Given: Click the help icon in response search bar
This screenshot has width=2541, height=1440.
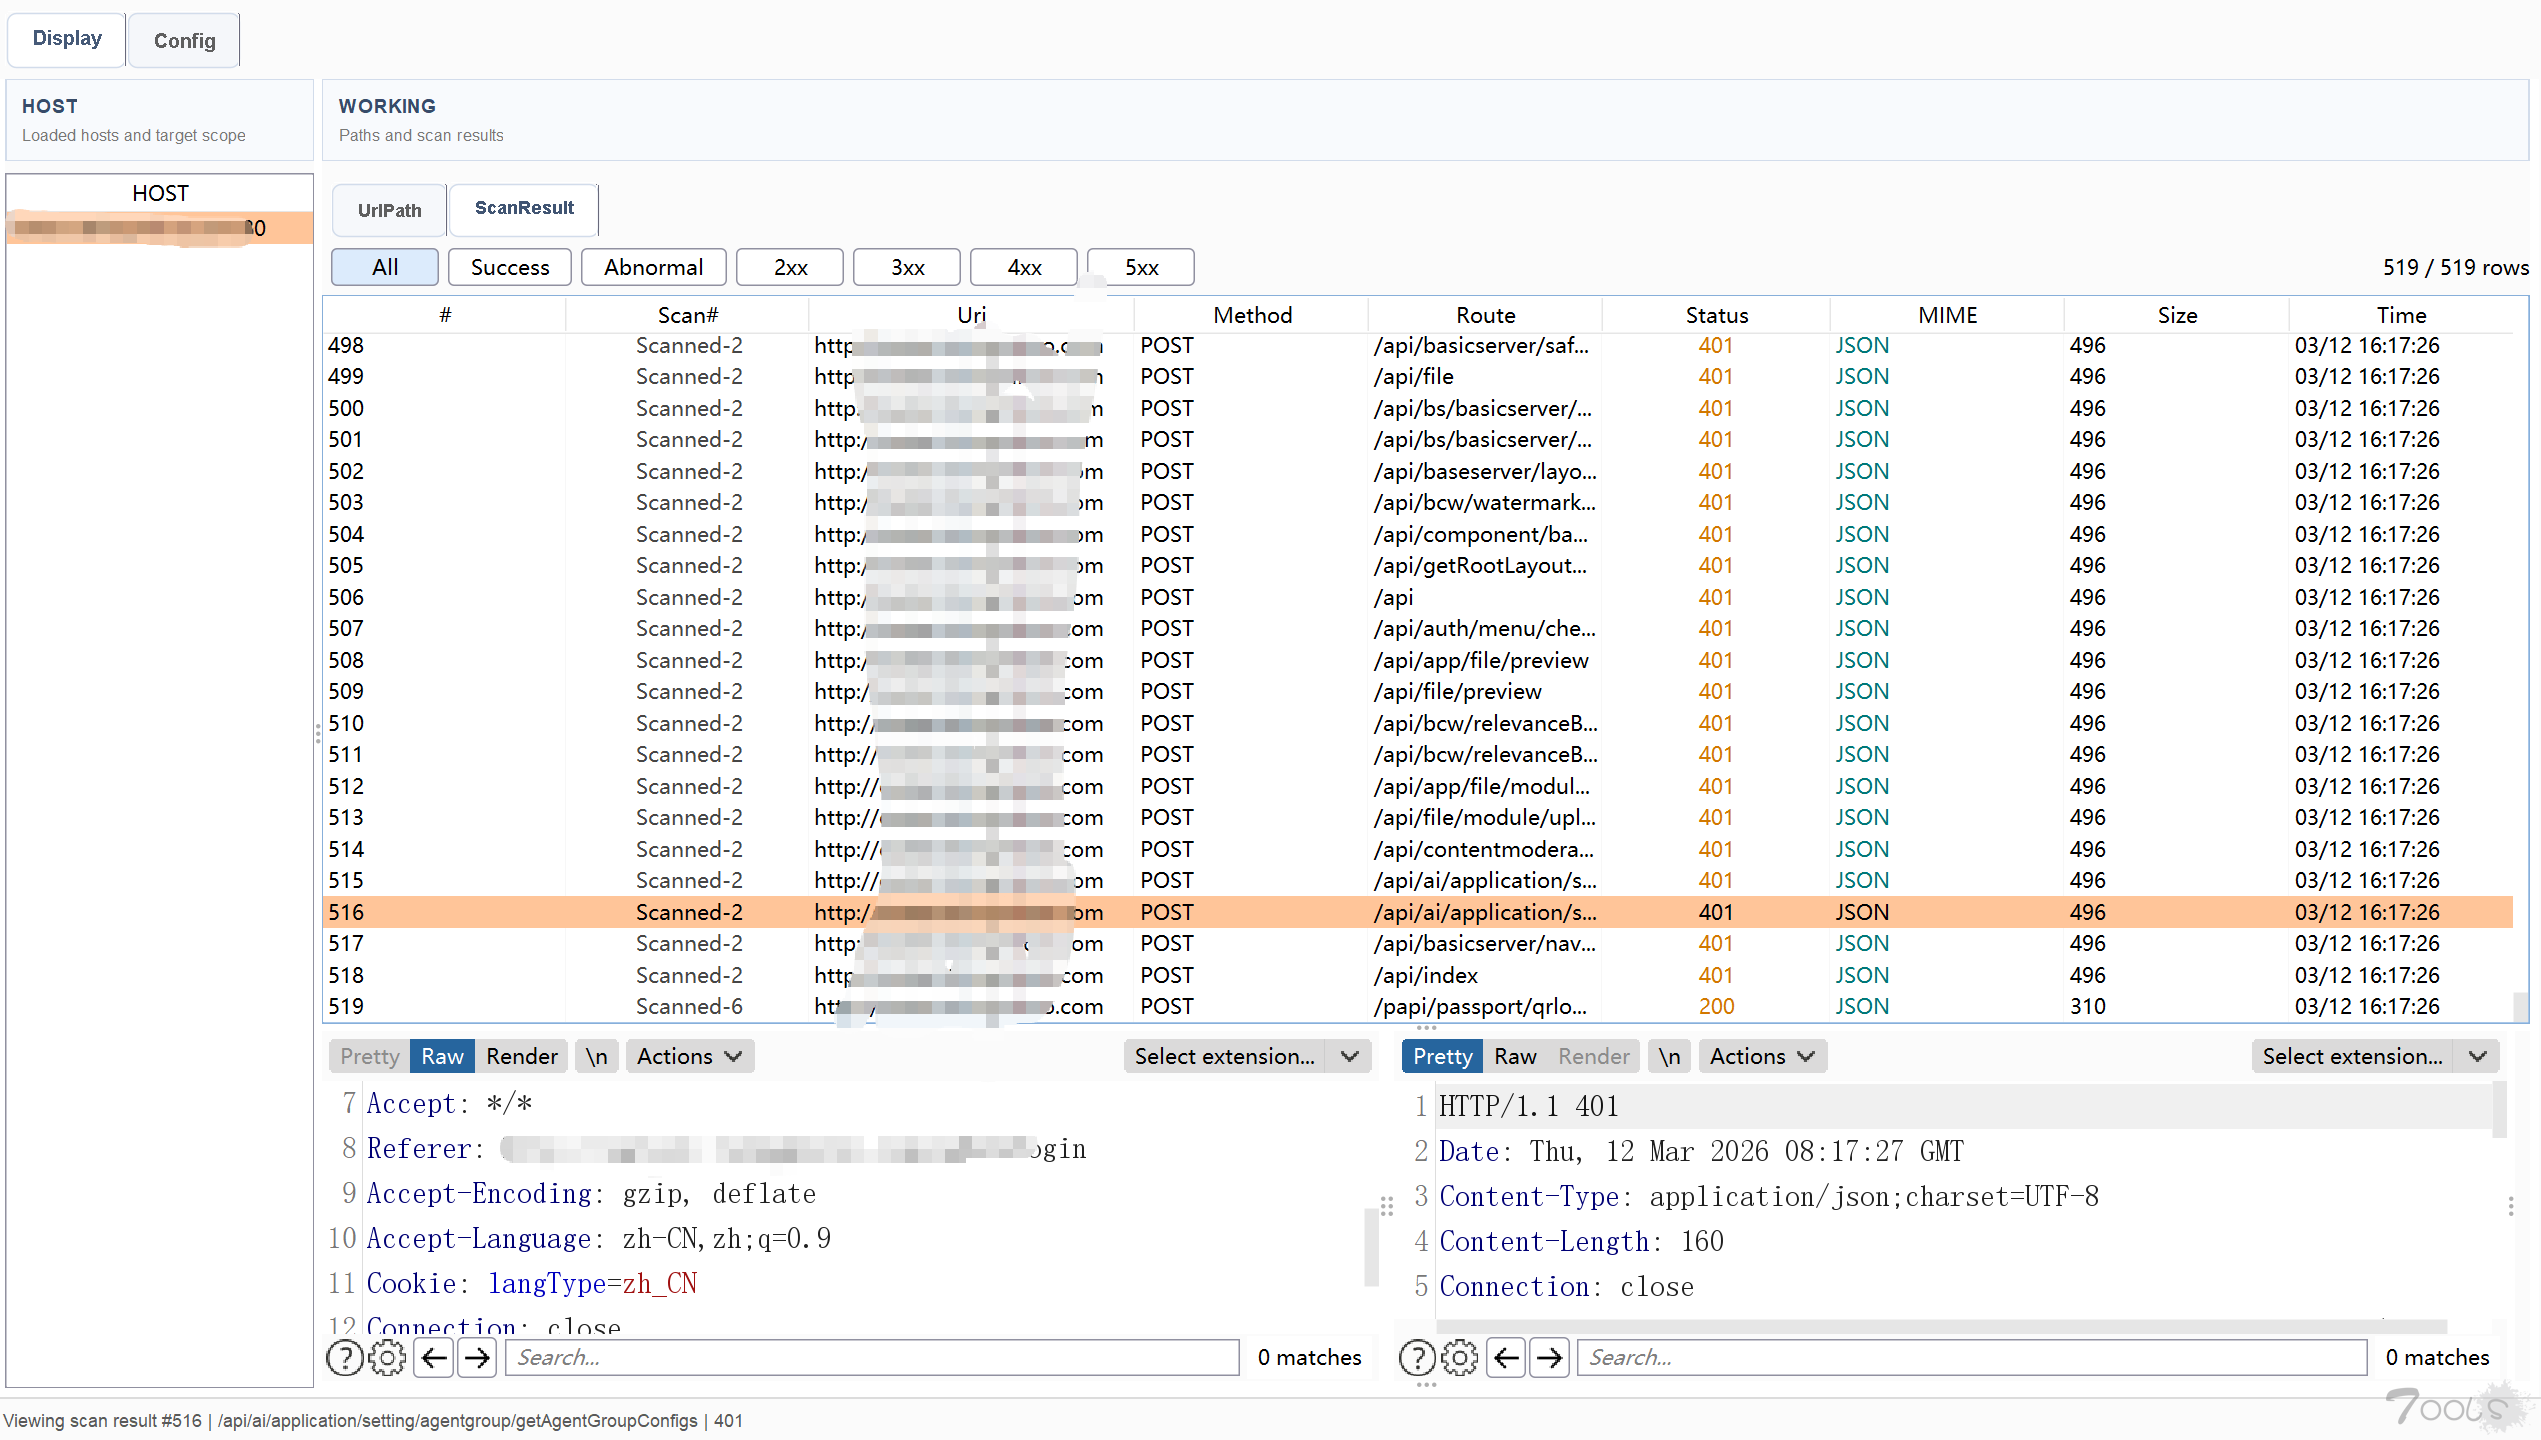Looking at the screenshot, I should (1417, 1357).
